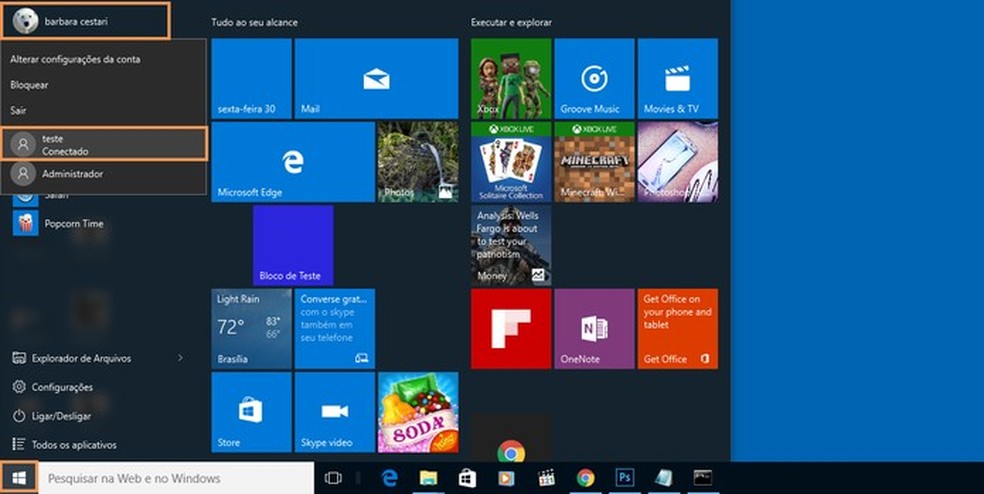This screenshot has height=494, width=984.
Task: Click the barbara cestari user account
Action: (x=85, y=21)
